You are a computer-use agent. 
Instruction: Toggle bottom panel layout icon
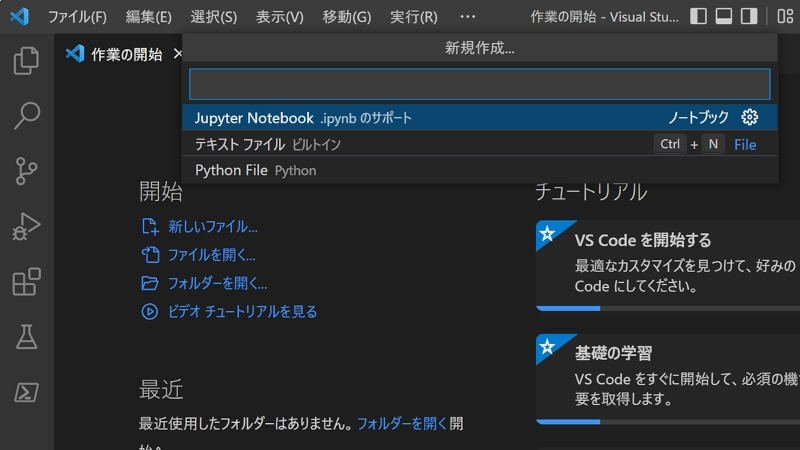click(723, 16)
